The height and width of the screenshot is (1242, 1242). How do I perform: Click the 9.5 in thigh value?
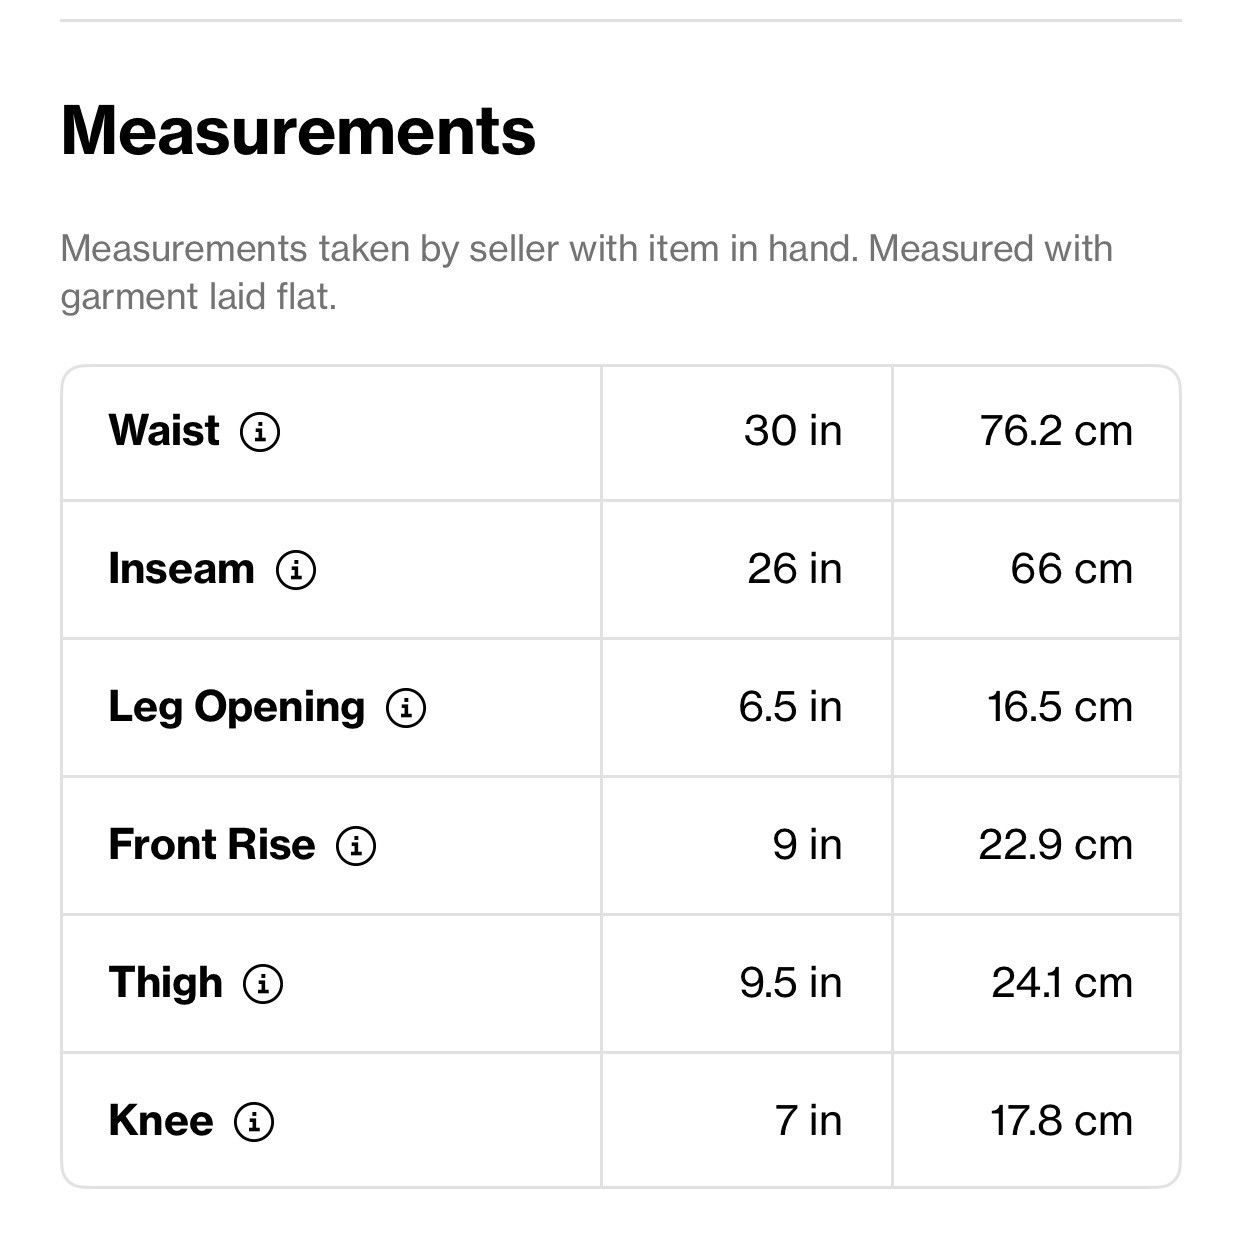click(791, 983)
